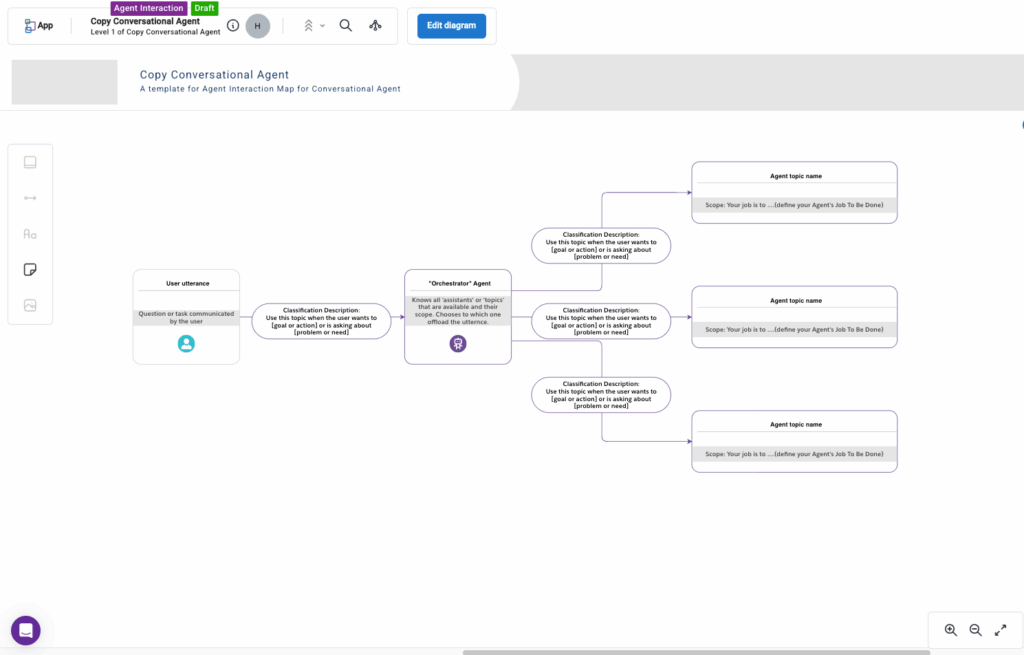Click the search magnifier icon

tap(345, 26)
